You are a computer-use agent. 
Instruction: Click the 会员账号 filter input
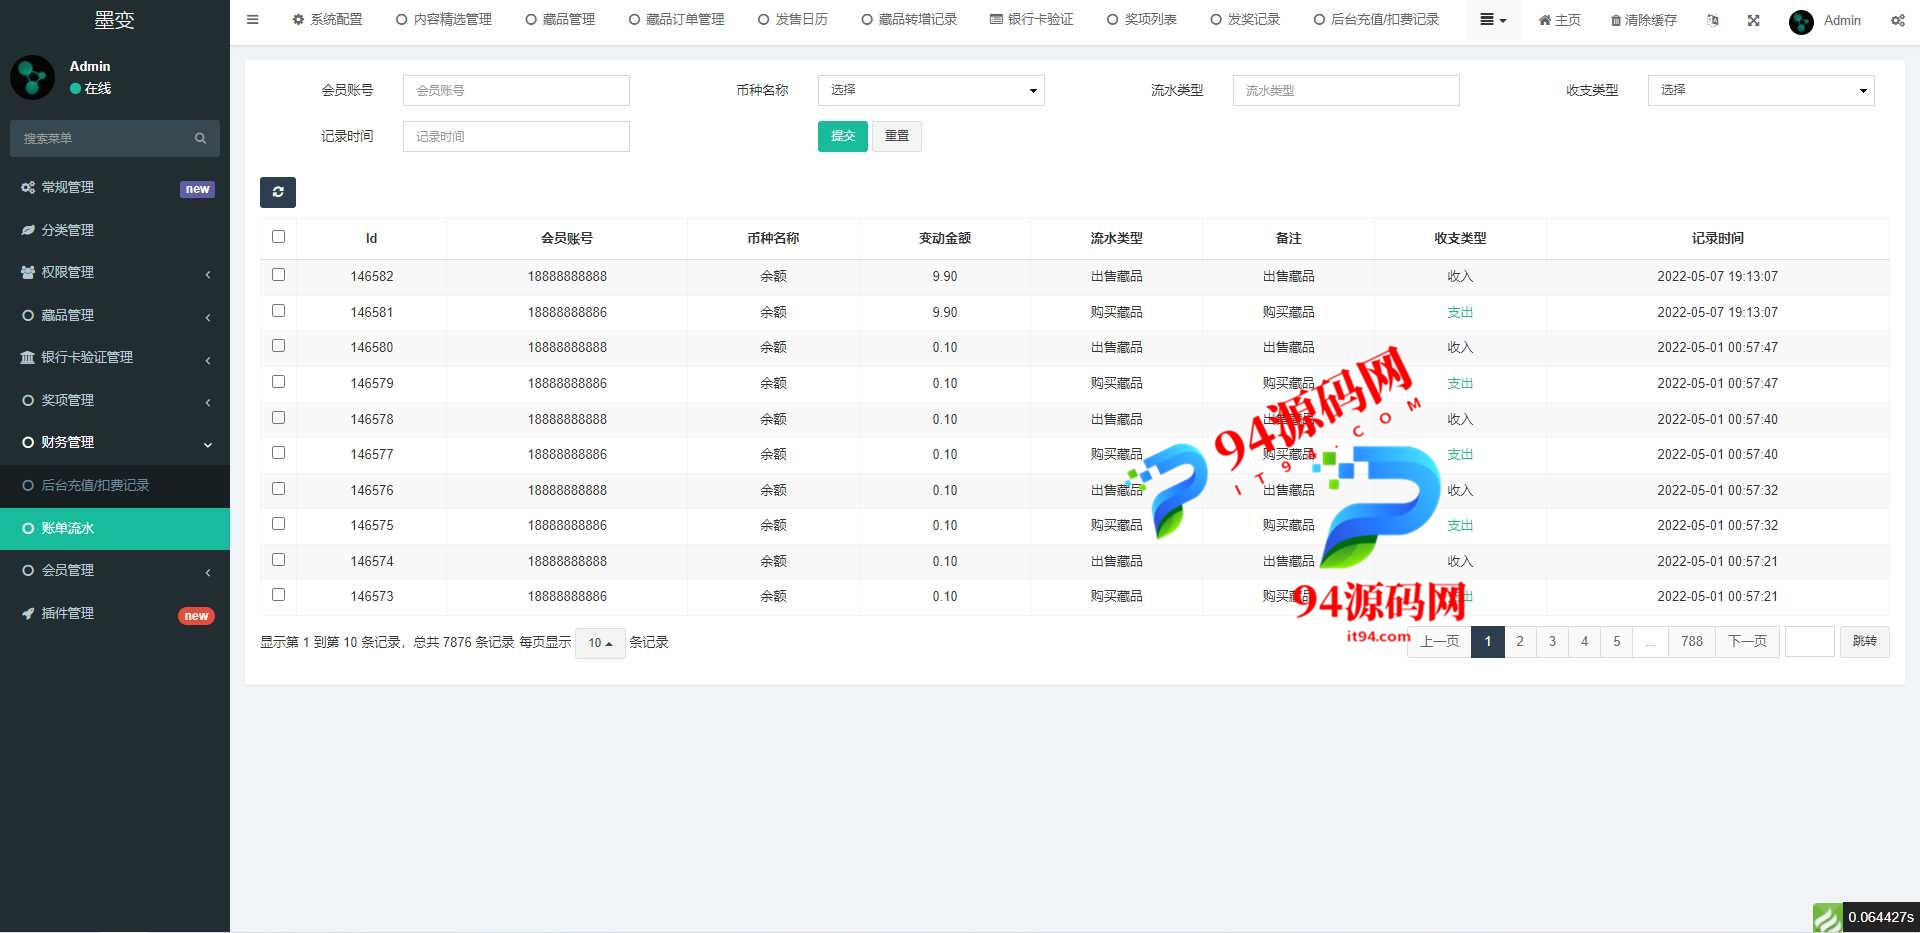[516, 90]
